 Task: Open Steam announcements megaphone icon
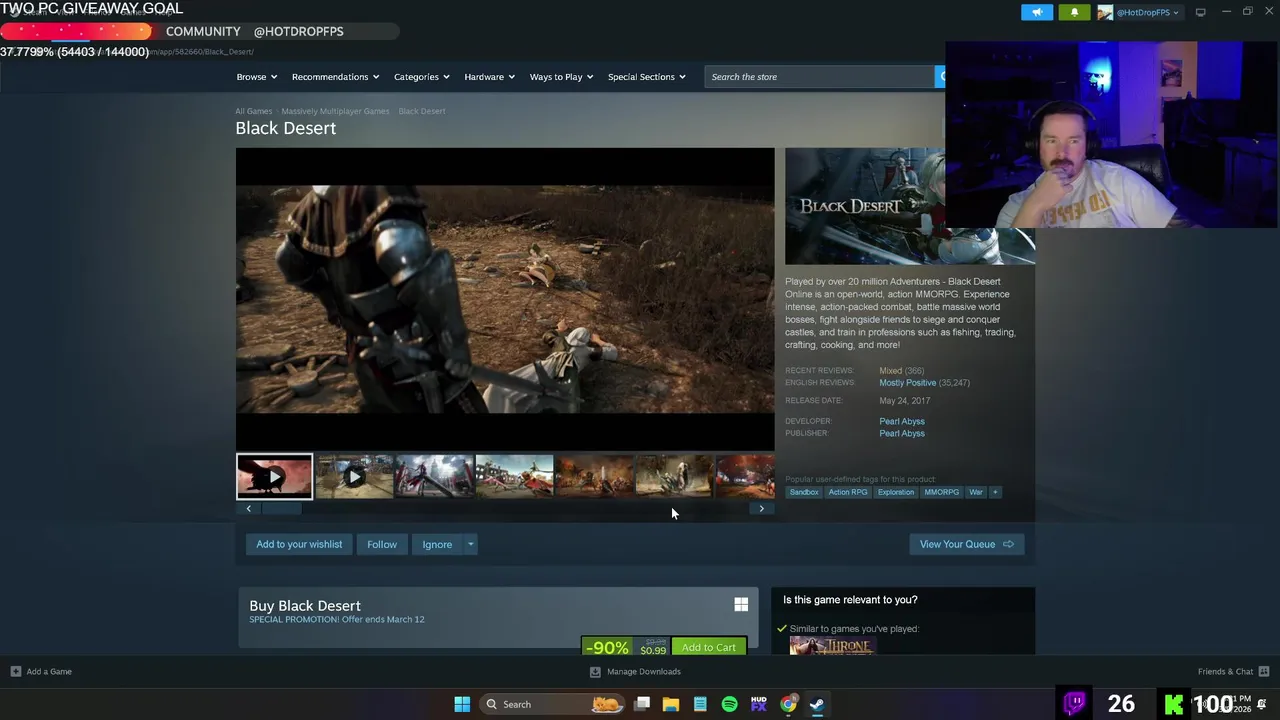coord(1037,12)
